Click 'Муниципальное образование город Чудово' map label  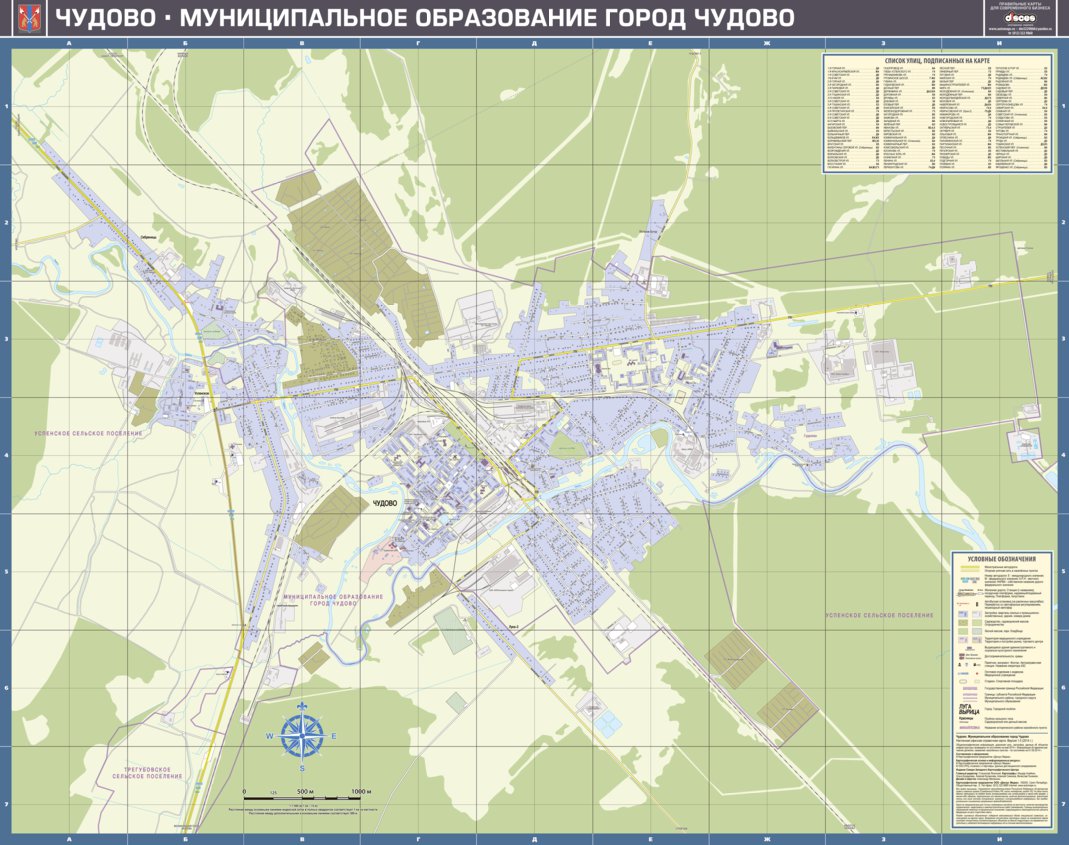(334, 600)
